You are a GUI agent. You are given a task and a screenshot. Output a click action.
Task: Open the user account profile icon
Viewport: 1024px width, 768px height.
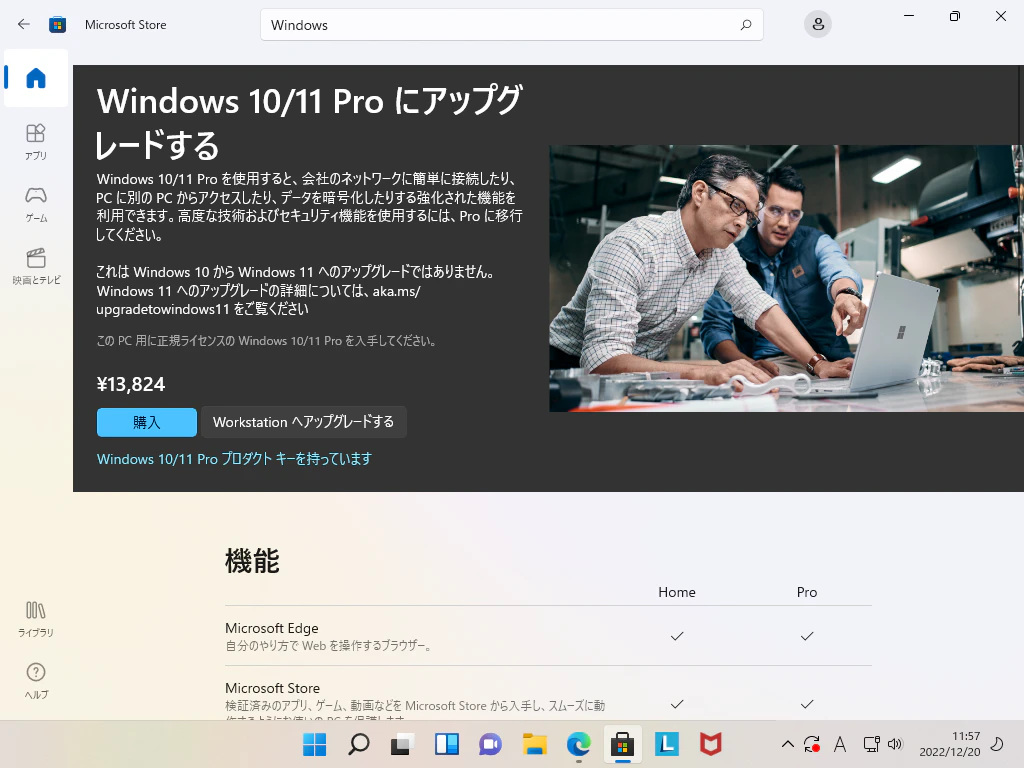point(818,25)
